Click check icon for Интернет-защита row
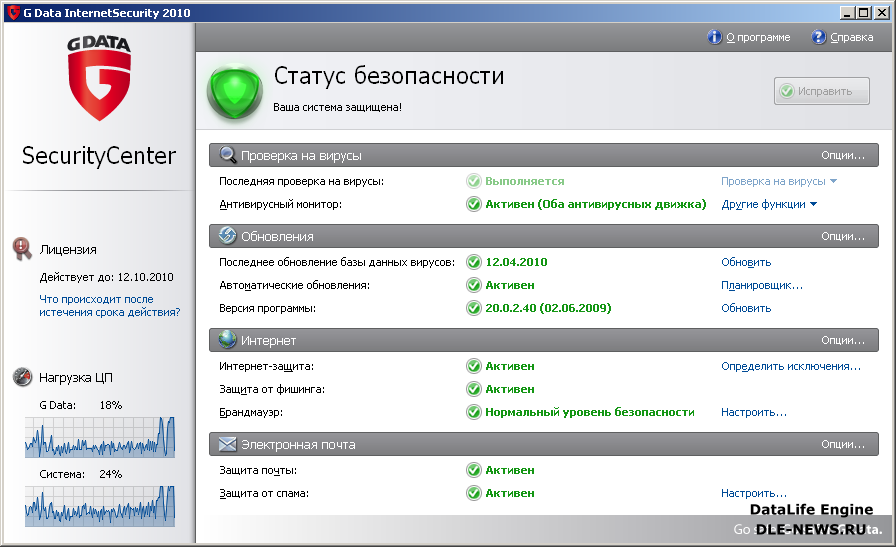Image resolution: width=896 pixels, height=549 pixels. (x=474, y=366)
